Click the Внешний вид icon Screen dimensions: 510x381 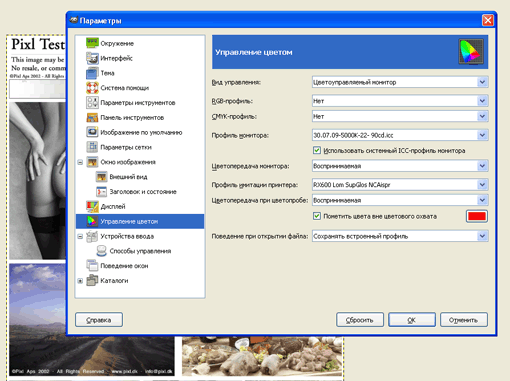point(101,177)
